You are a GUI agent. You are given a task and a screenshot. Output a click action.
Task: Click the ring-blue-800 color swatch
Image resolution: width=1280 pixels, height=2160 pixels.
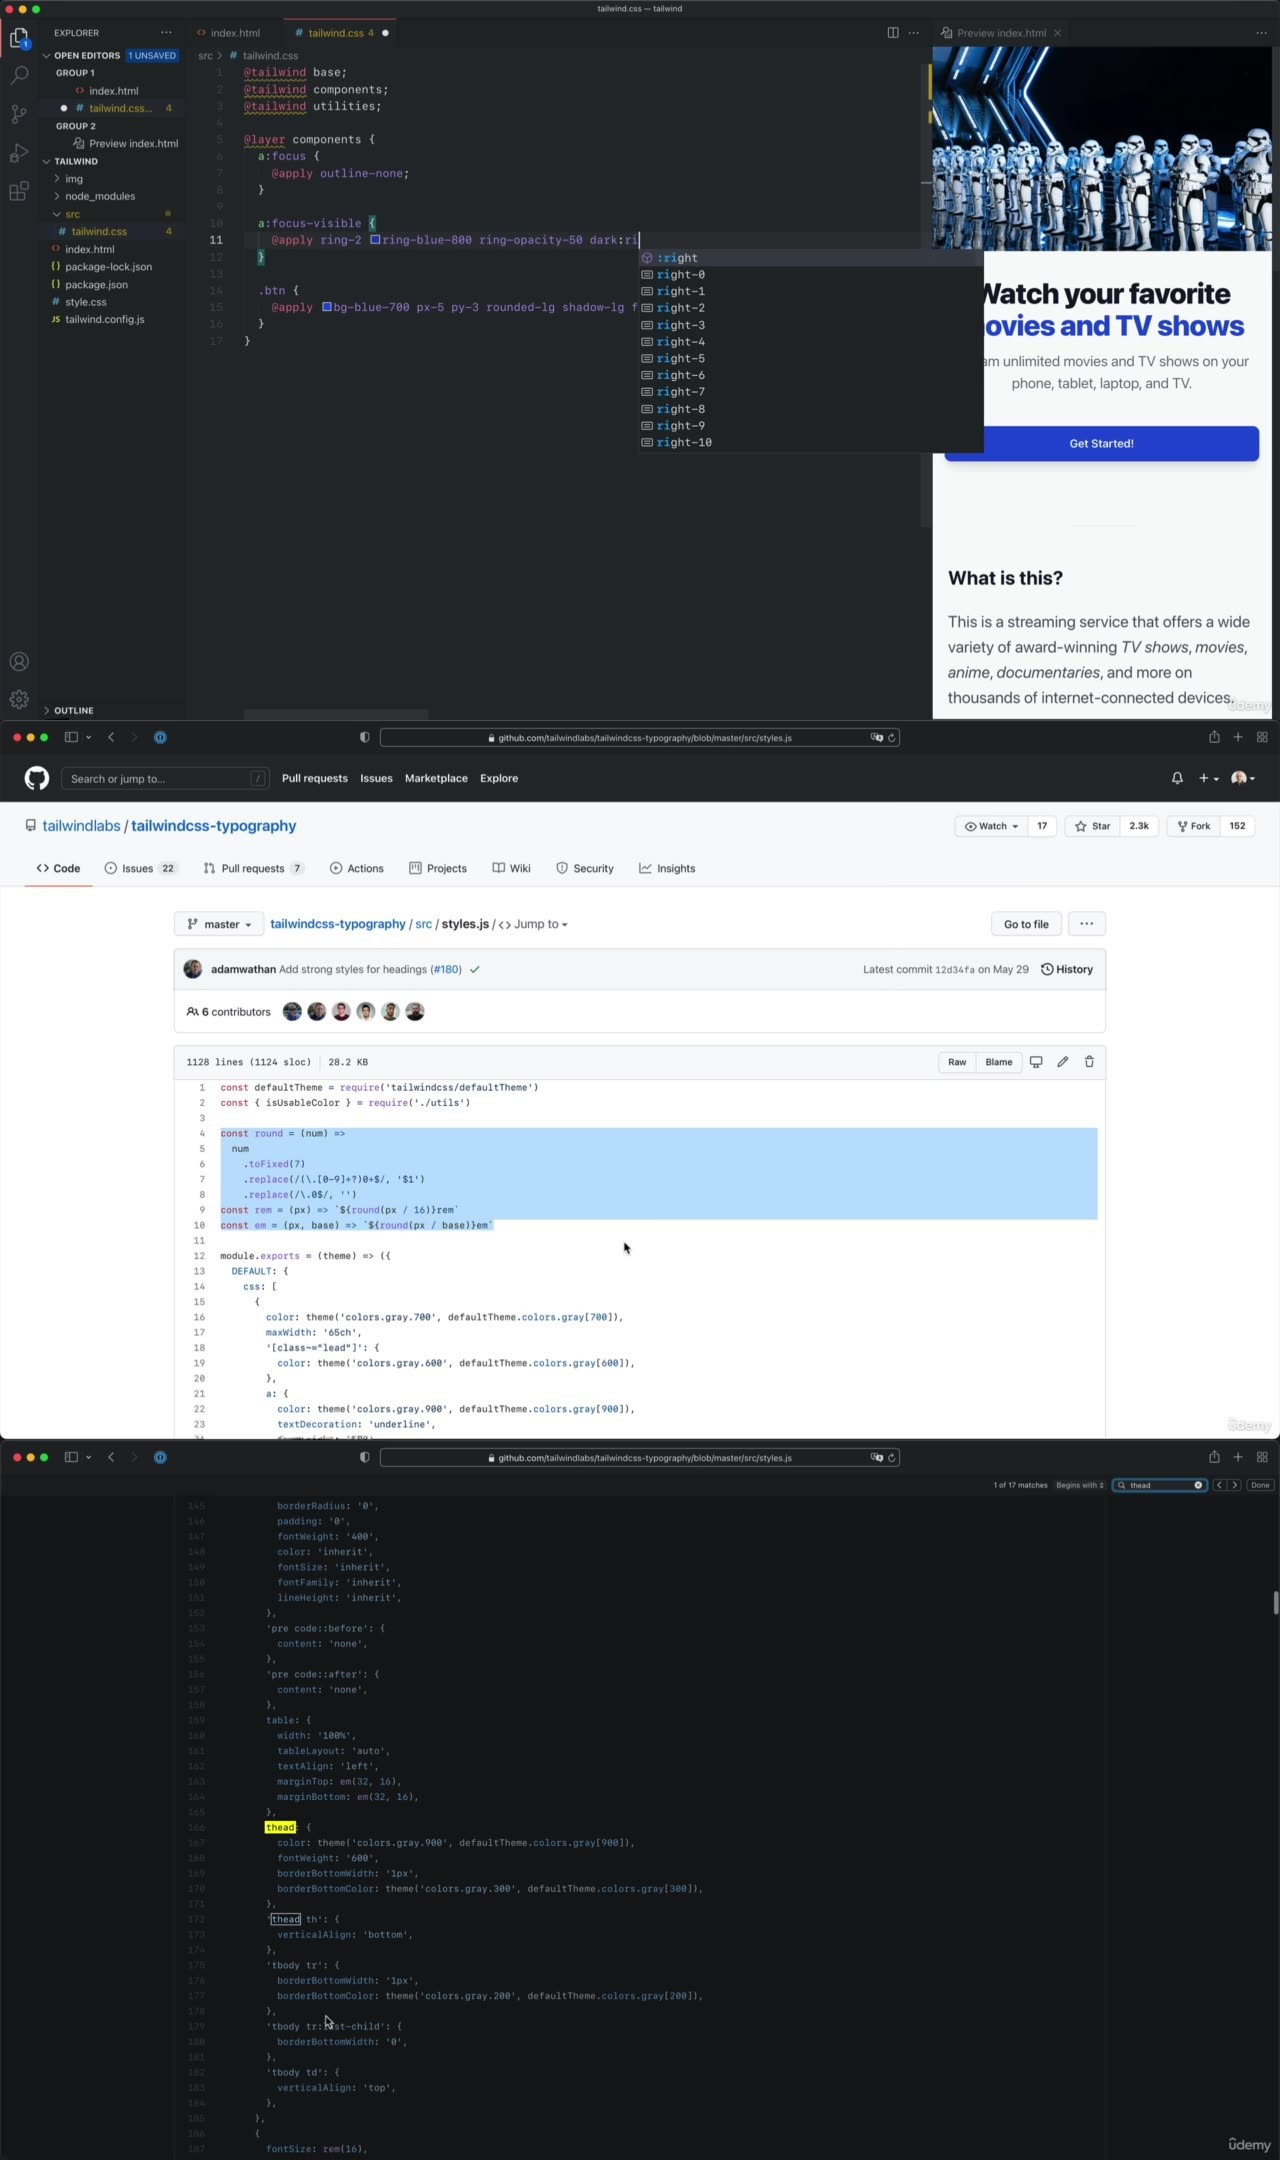point(375,240)
